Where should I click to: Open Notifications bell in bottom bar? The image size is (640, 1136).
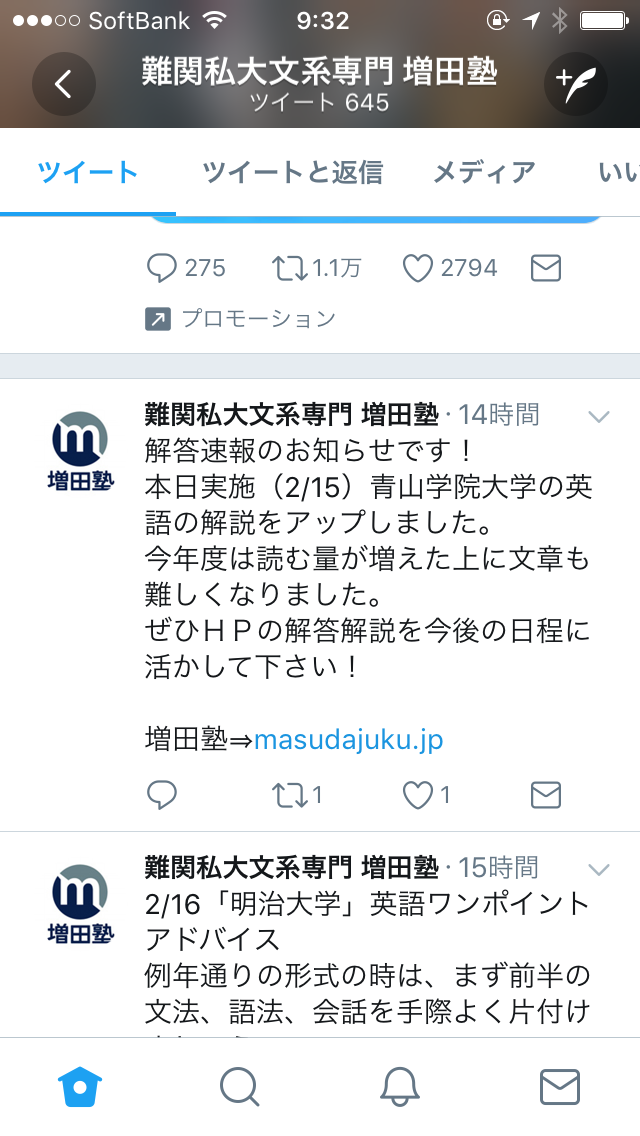[399, 1087]
